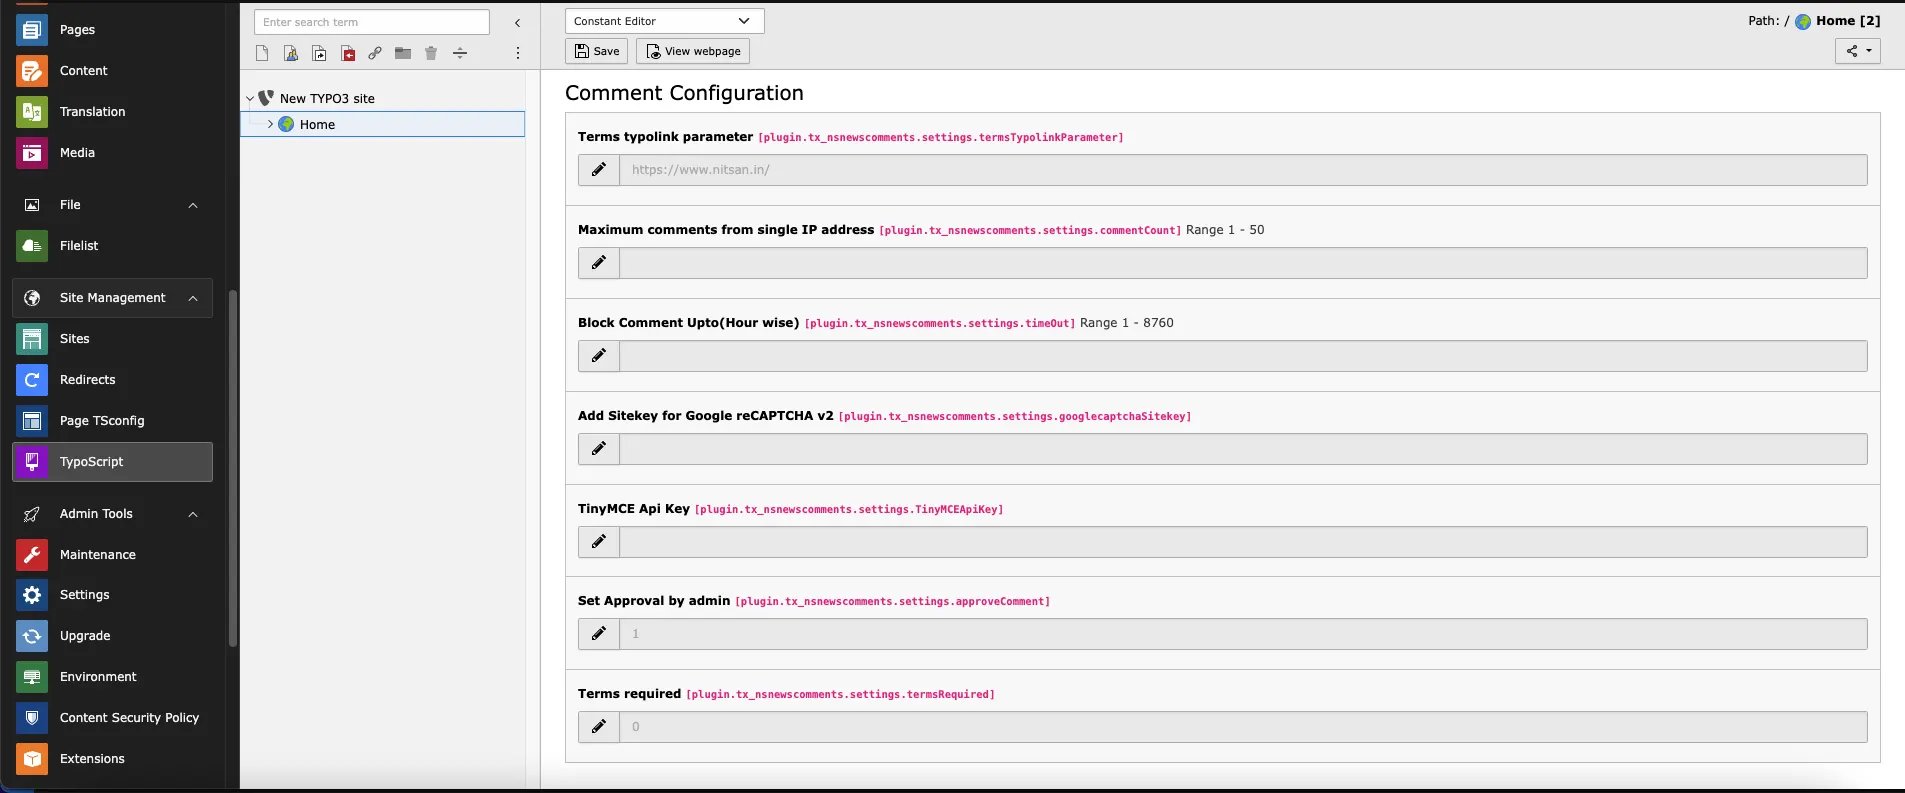Open the Settings admin tool
This screenshot has height=793, width=1905.
(112, 595)
